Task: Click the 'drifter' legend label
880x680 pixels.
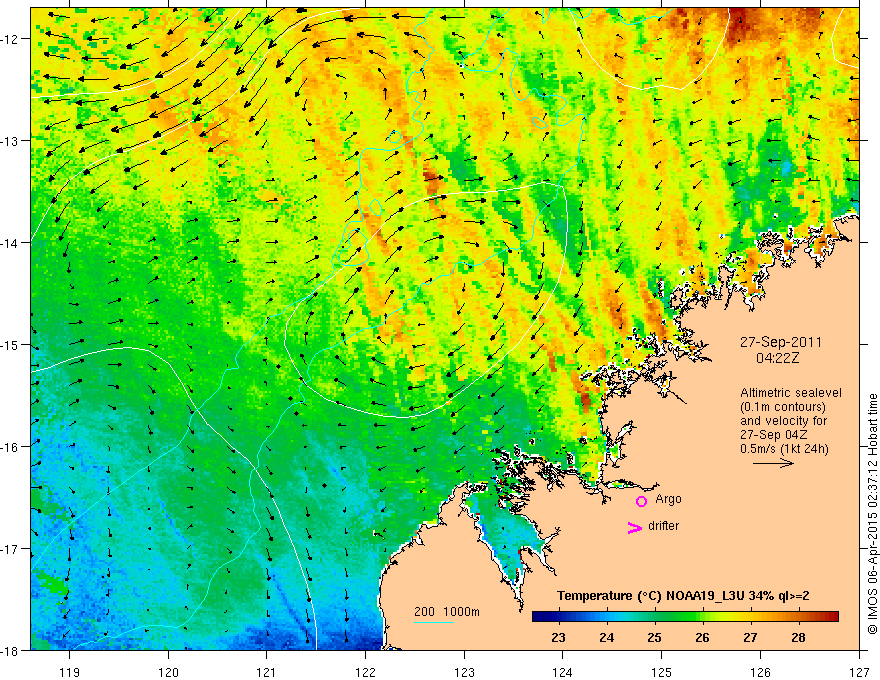Action: (x=663, y=526)
